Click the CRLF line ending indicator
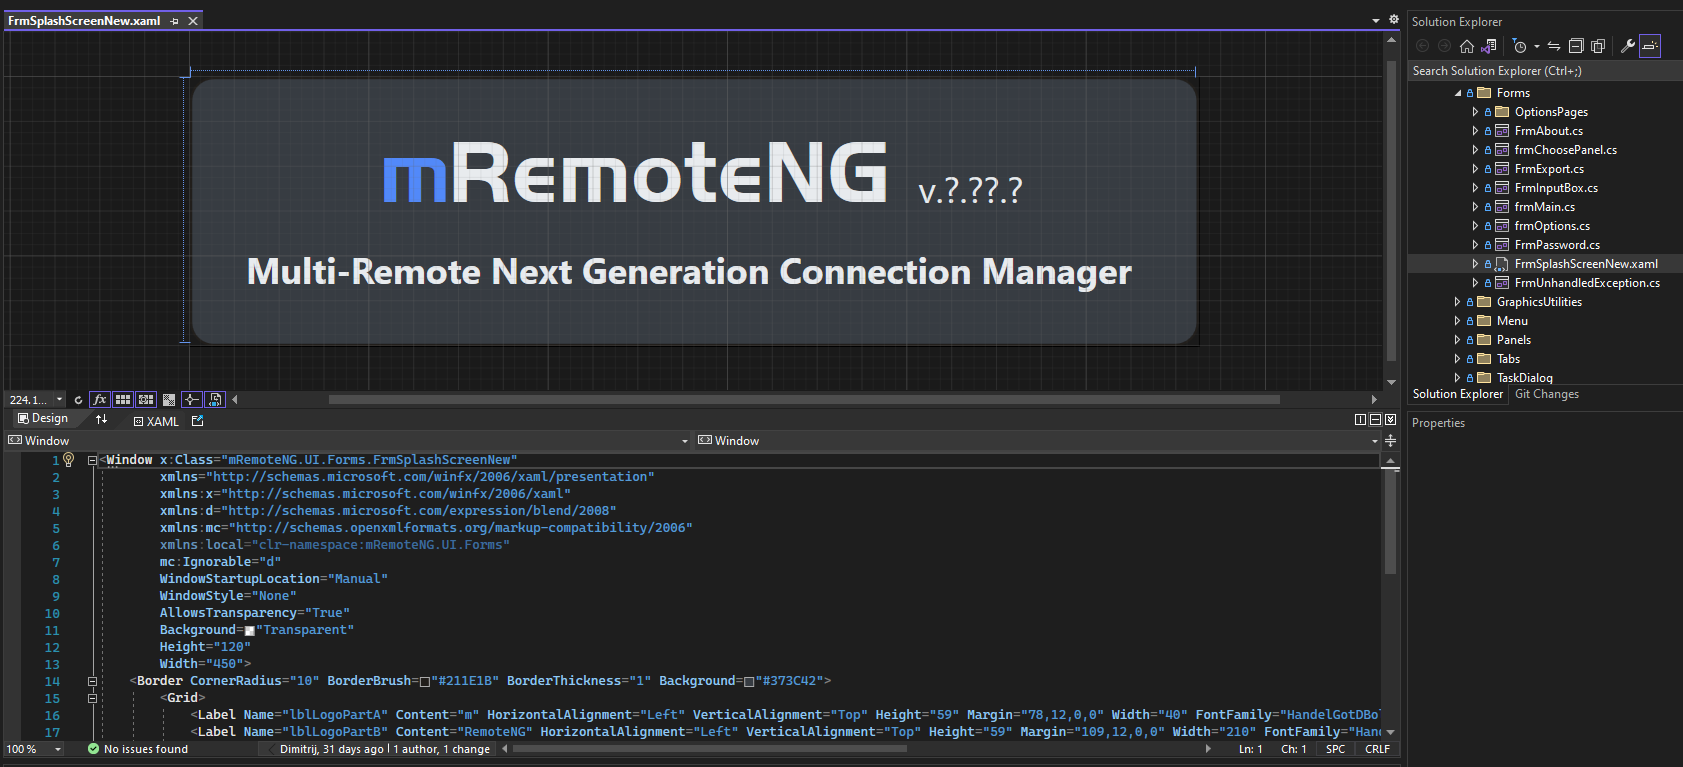 tap(1377, 749)
